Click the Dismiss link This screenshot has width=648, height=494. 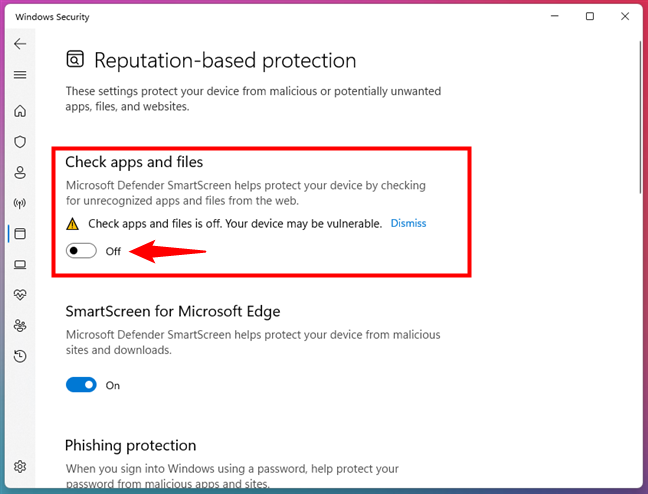point(408,223)
